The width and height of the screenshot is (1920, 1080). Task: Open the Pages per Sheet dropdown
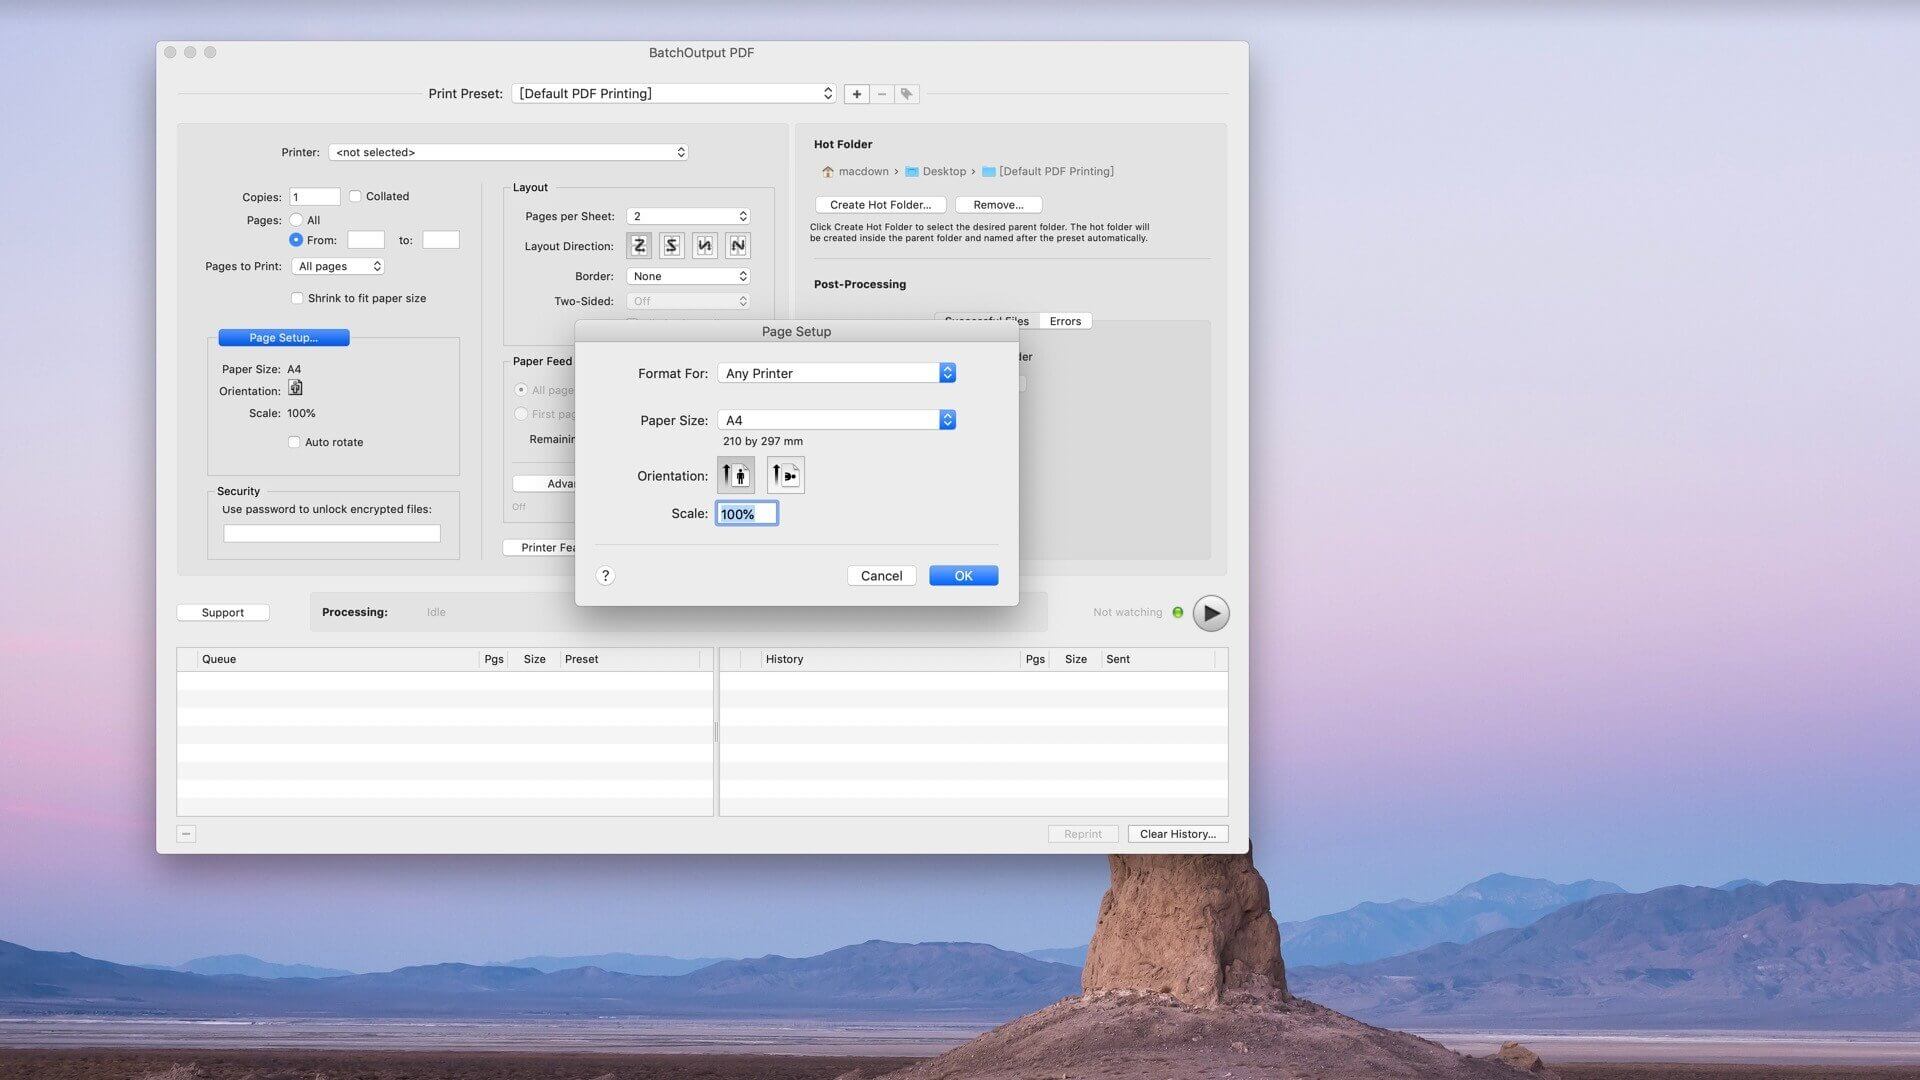click(x=688, y=216)
